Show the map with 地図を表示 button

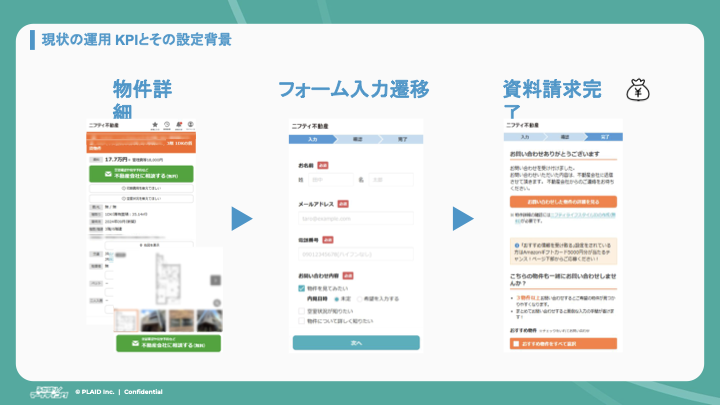pos(149,245)
